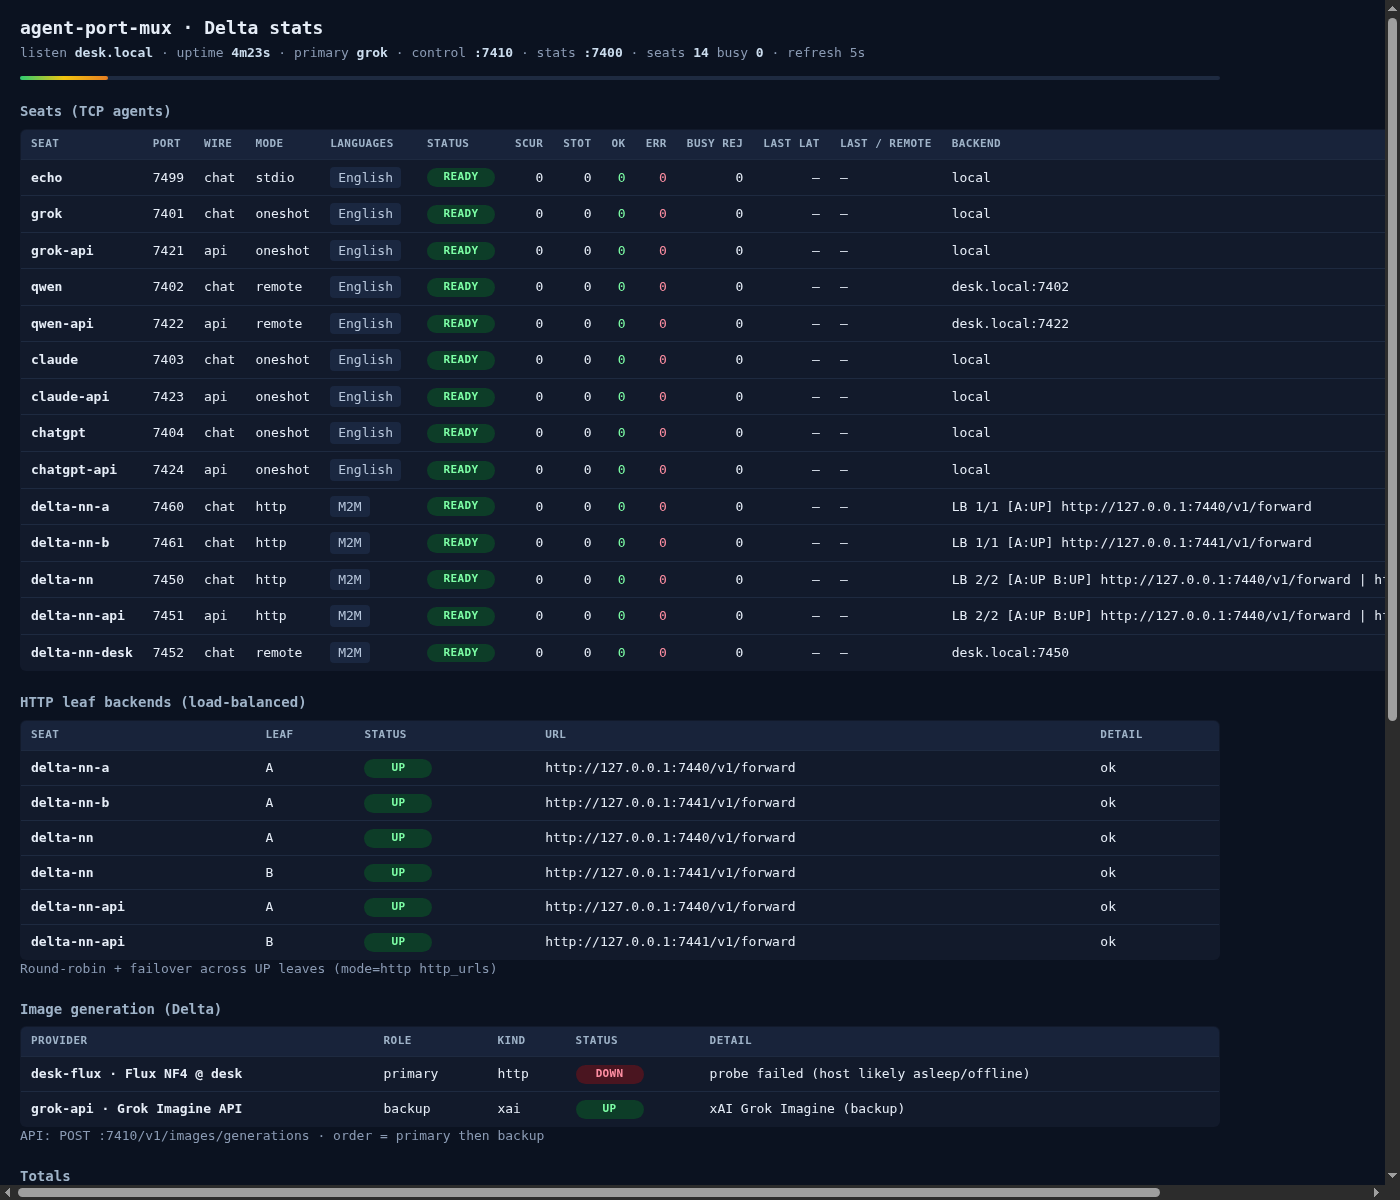Click the READY badge in the claude-api row
Viewport: 1400px width, 1200px height.
point(460,396)
